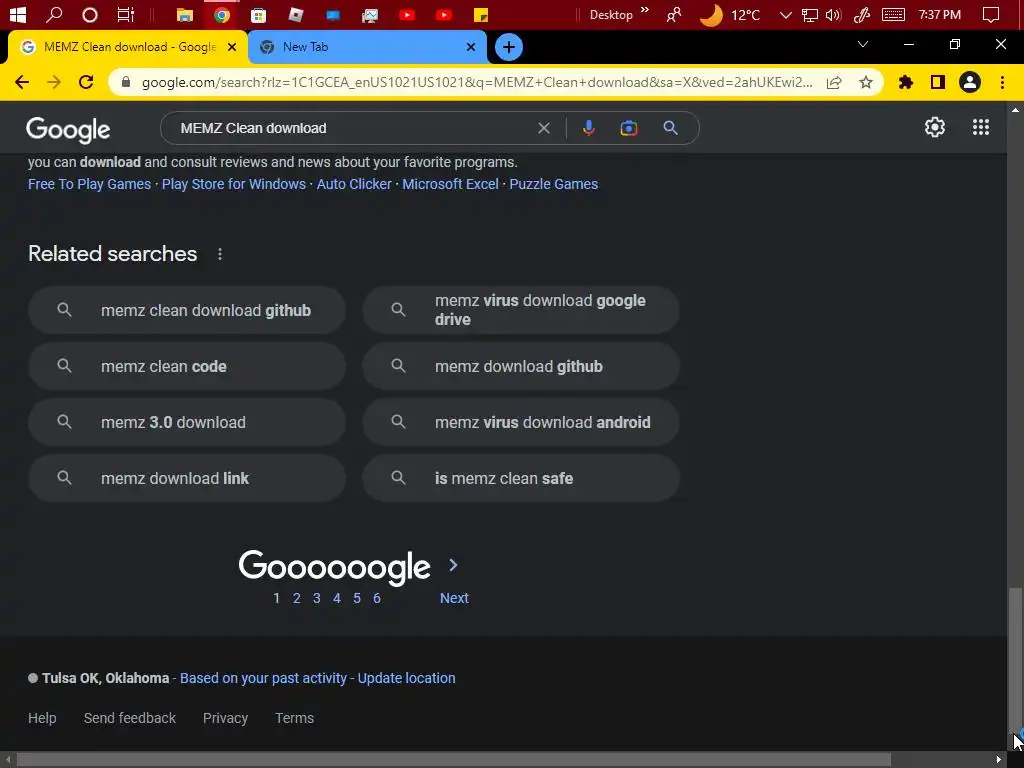Open the Chrome profile avatar

[x=970, y=82]
